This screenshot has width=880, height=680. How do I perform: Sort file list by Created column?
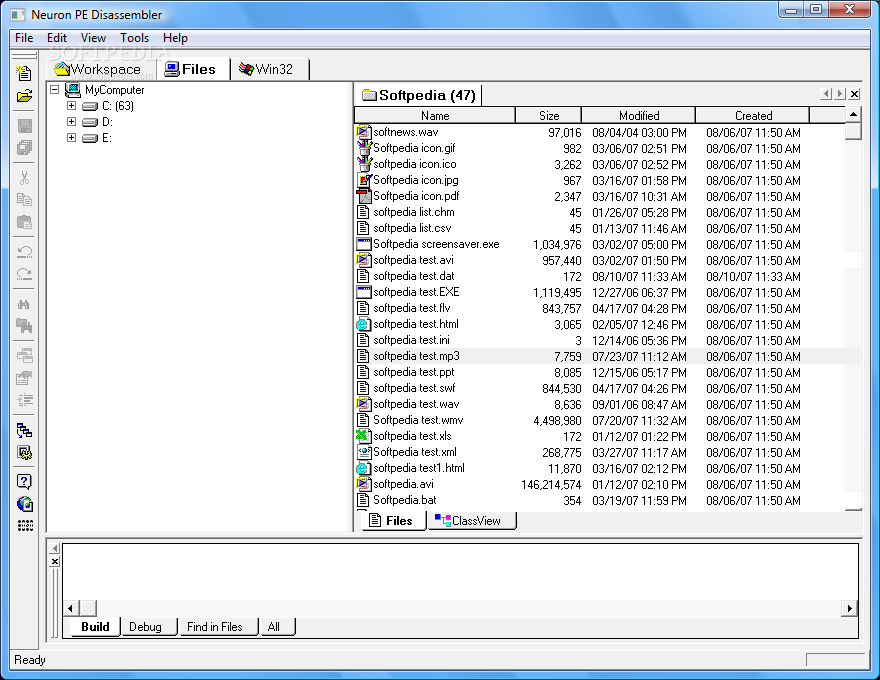753,116
